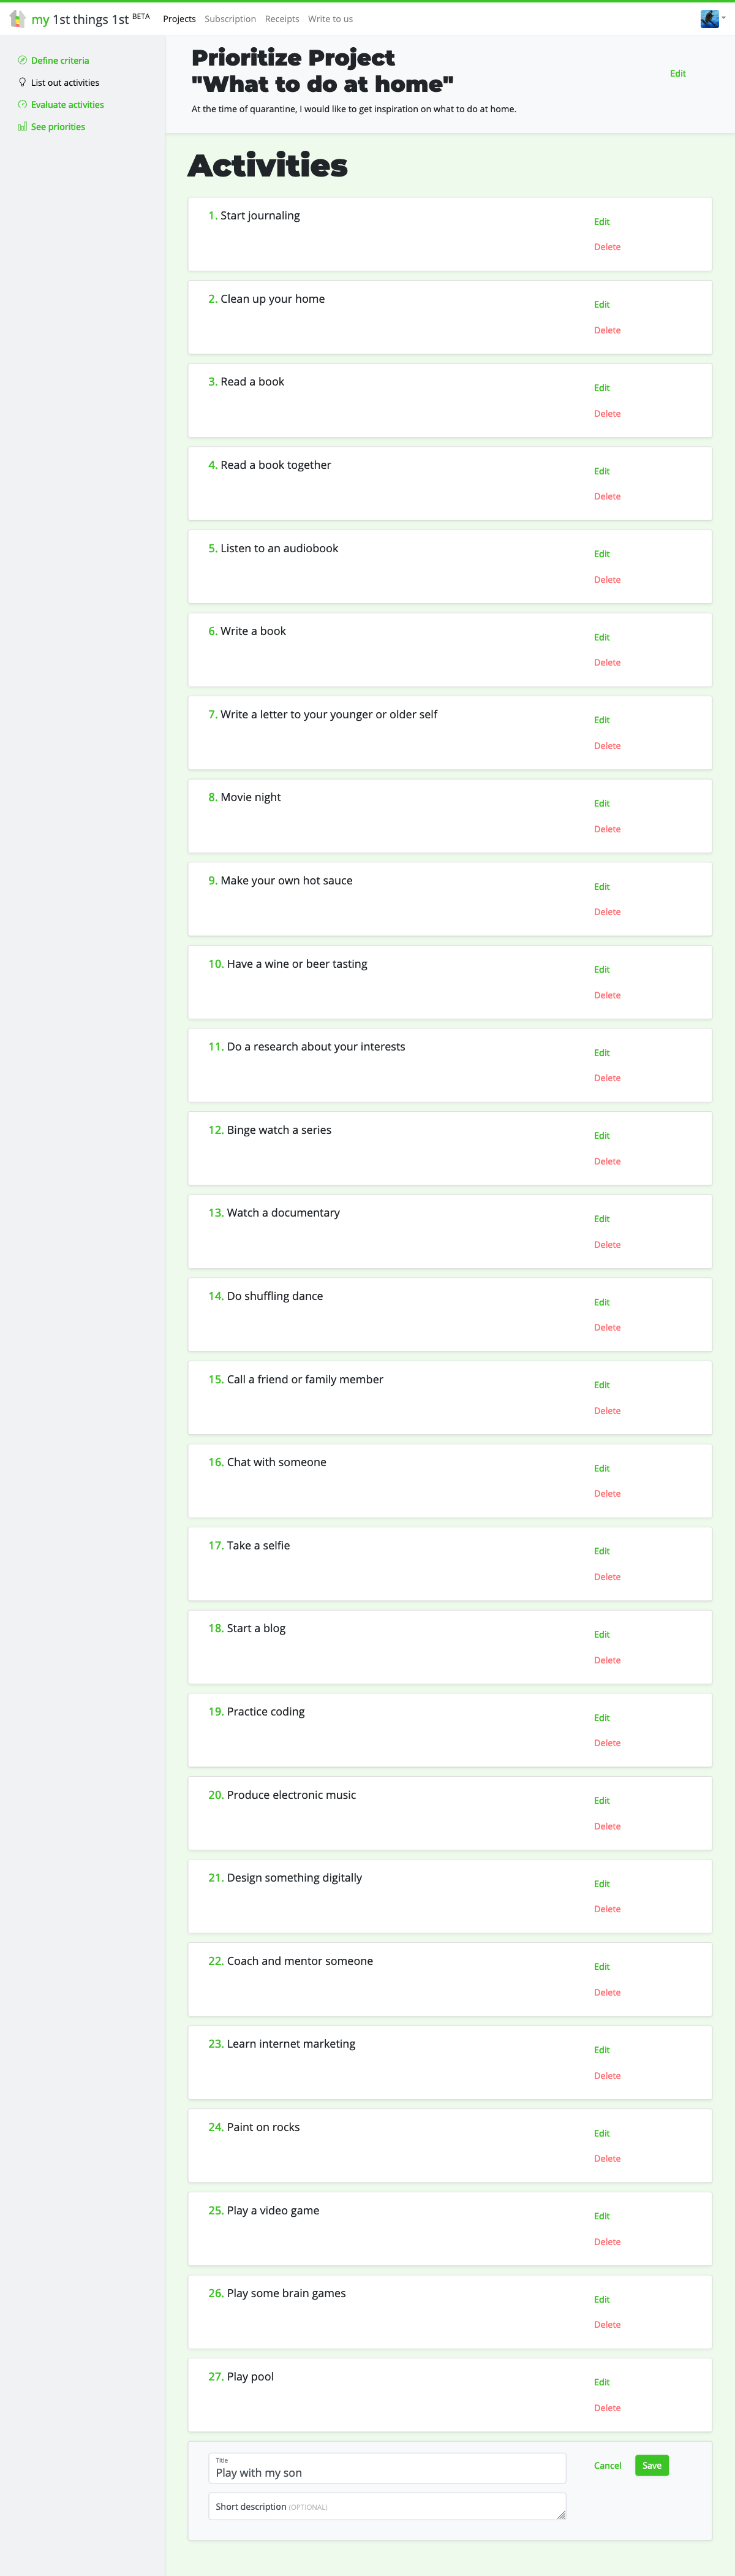Click the my 1st things 1st logo icon
This screenshot has width=735, height=2576.
tap(16, 19)
